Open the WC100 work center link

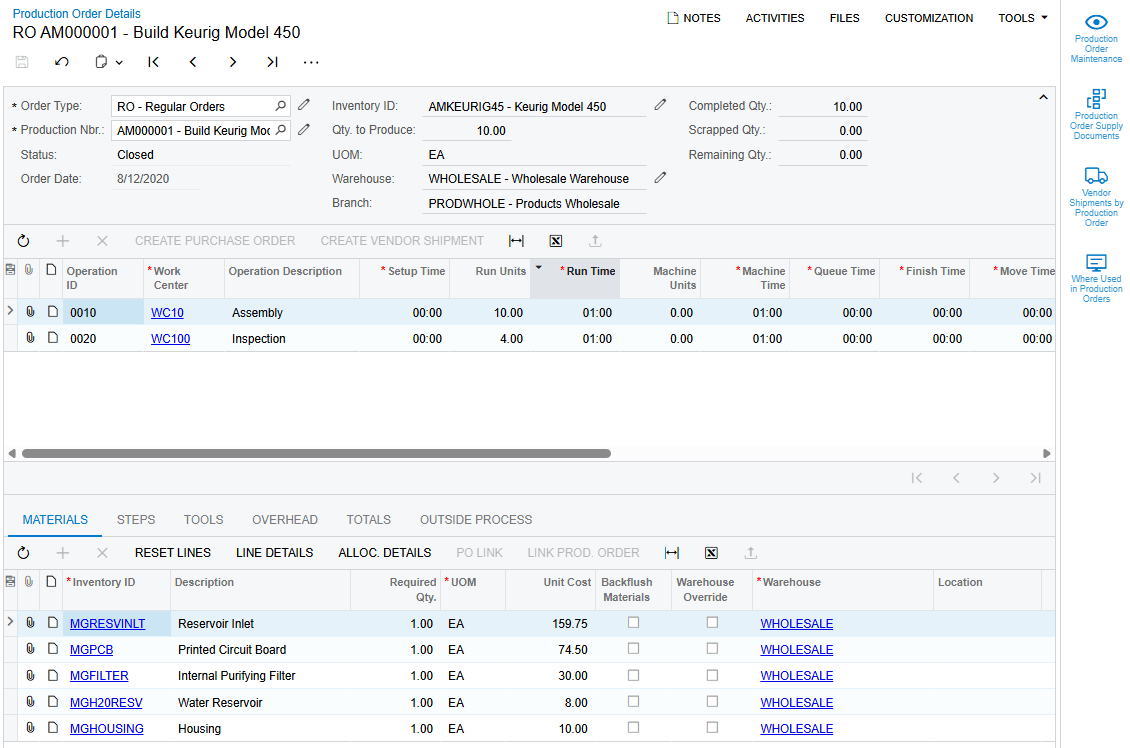[x=170, y=339]
